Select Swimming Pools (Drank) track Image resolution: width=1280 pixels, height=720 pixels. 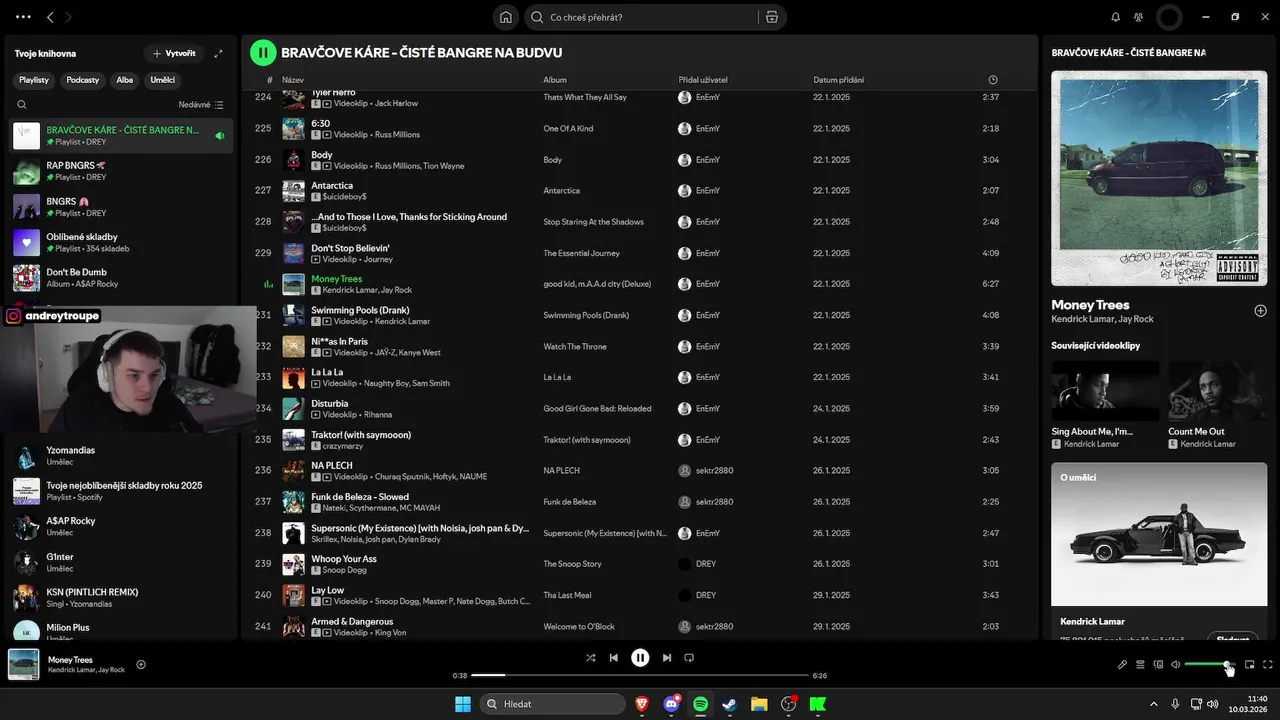click(638, 315)
